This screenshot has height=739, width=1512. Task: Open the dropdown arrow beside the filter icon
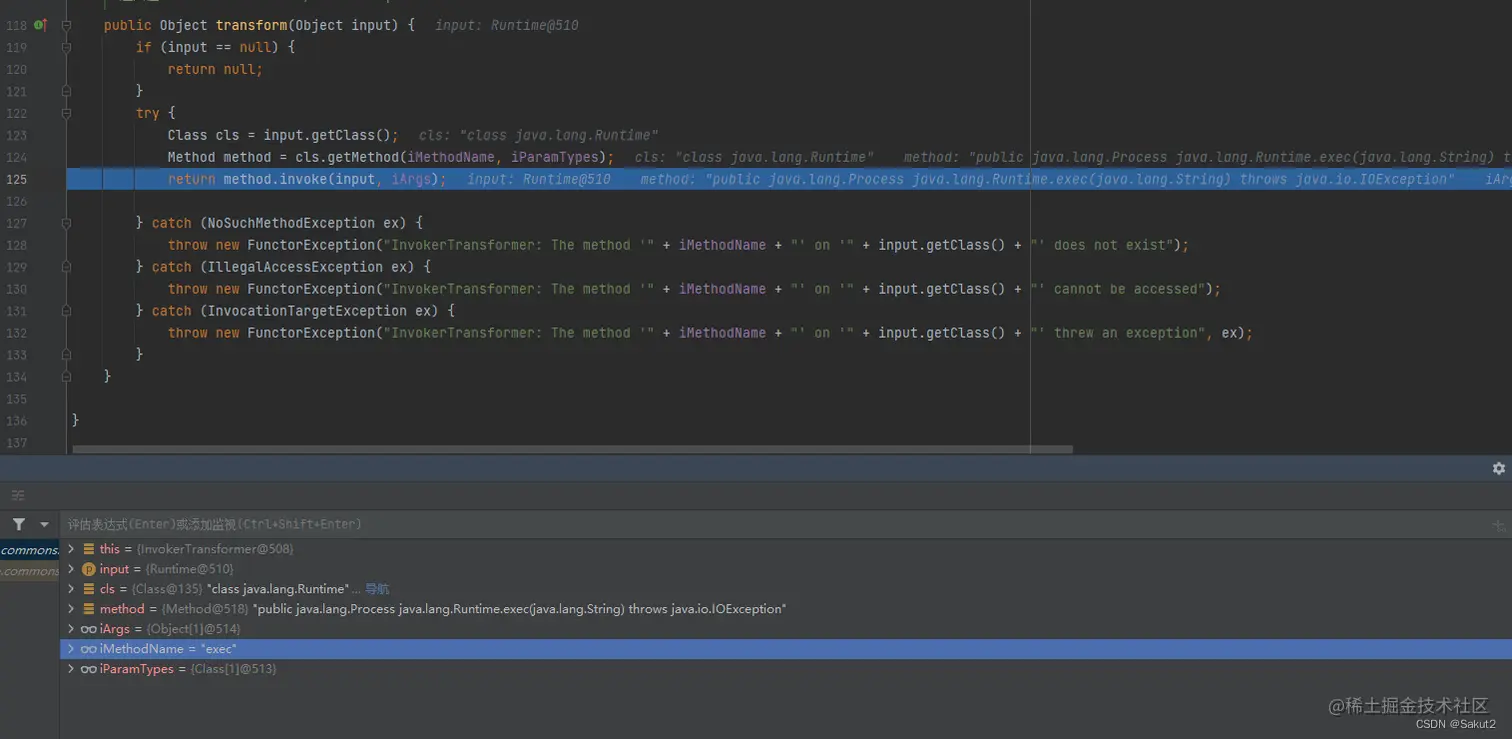pos(44,524)
